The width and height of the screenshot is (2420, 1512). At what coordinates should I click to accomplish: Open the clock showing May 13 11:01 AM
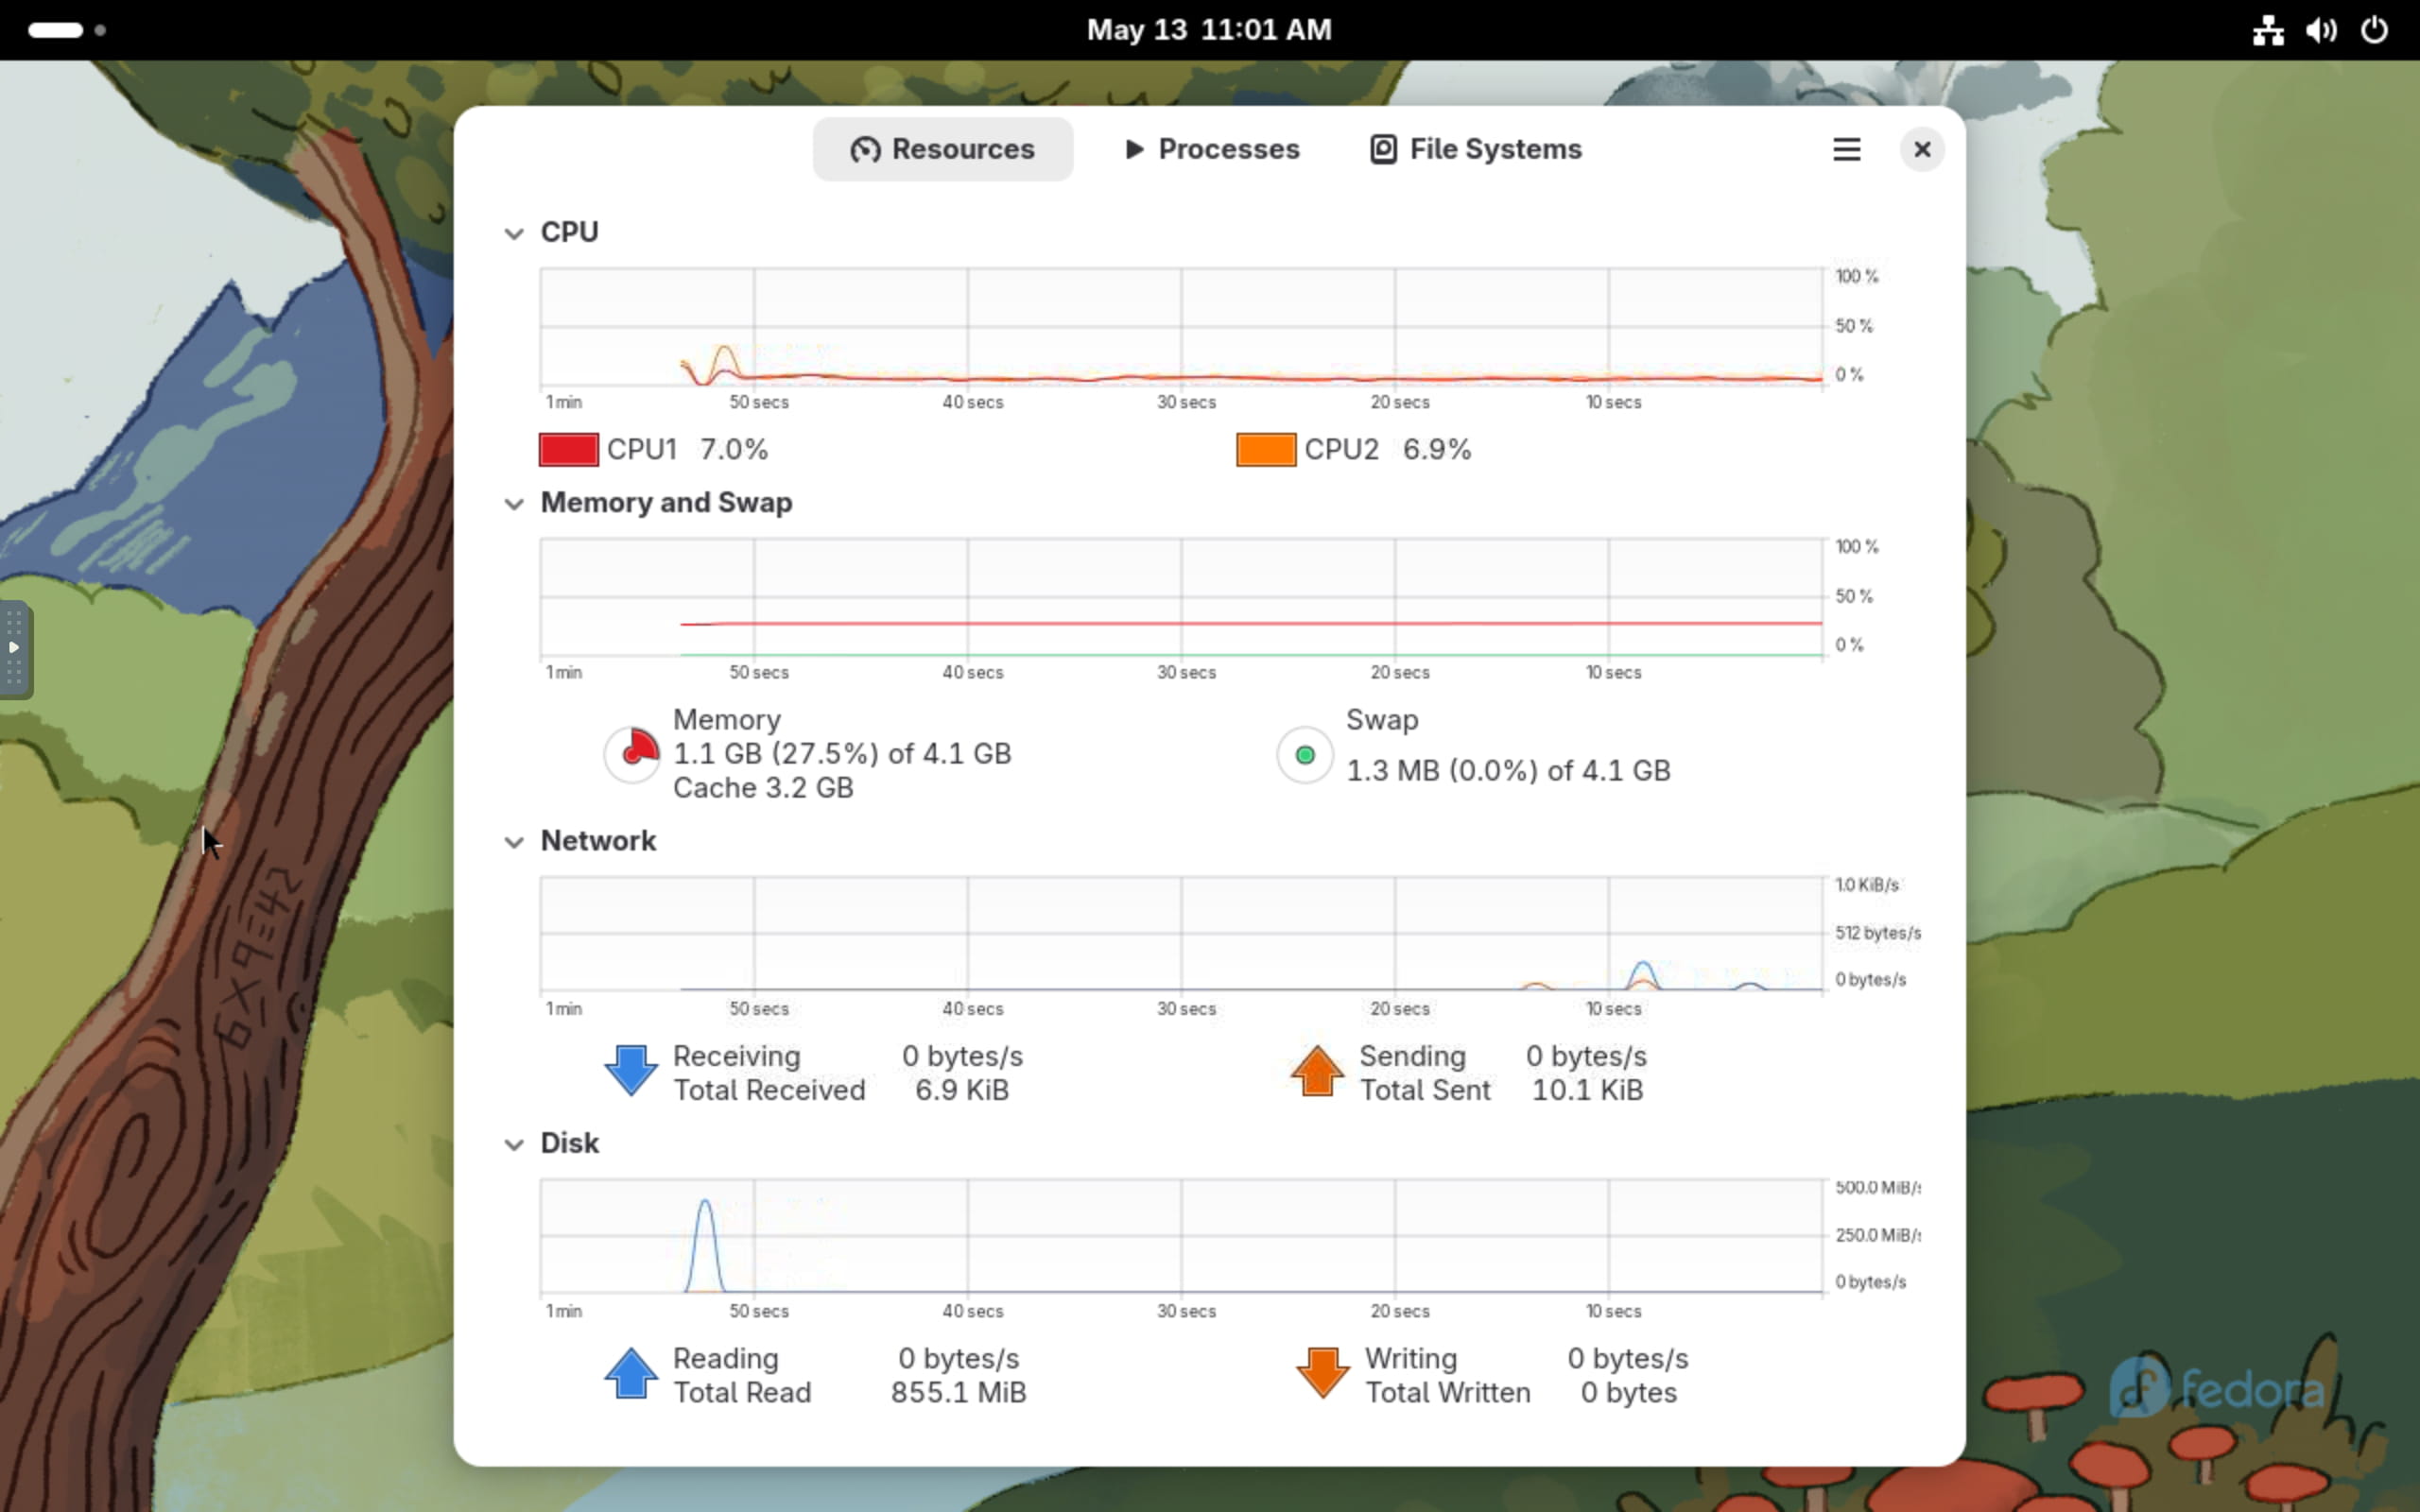point(1209,30)
